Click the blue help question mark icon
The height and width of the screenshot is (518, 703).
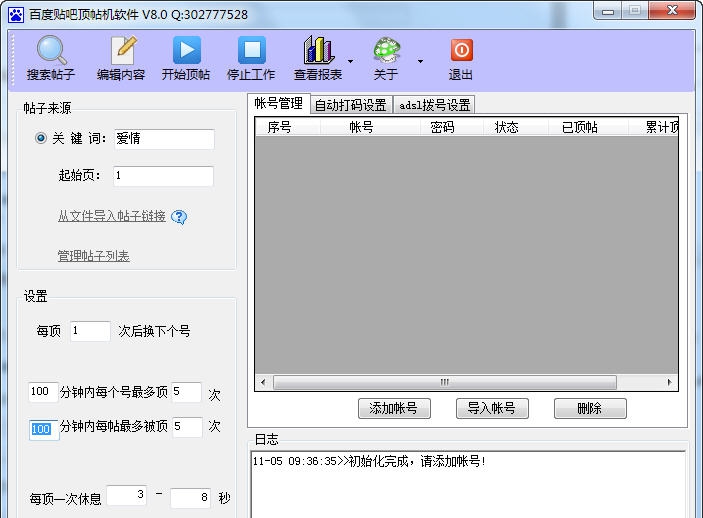(180, 217)
